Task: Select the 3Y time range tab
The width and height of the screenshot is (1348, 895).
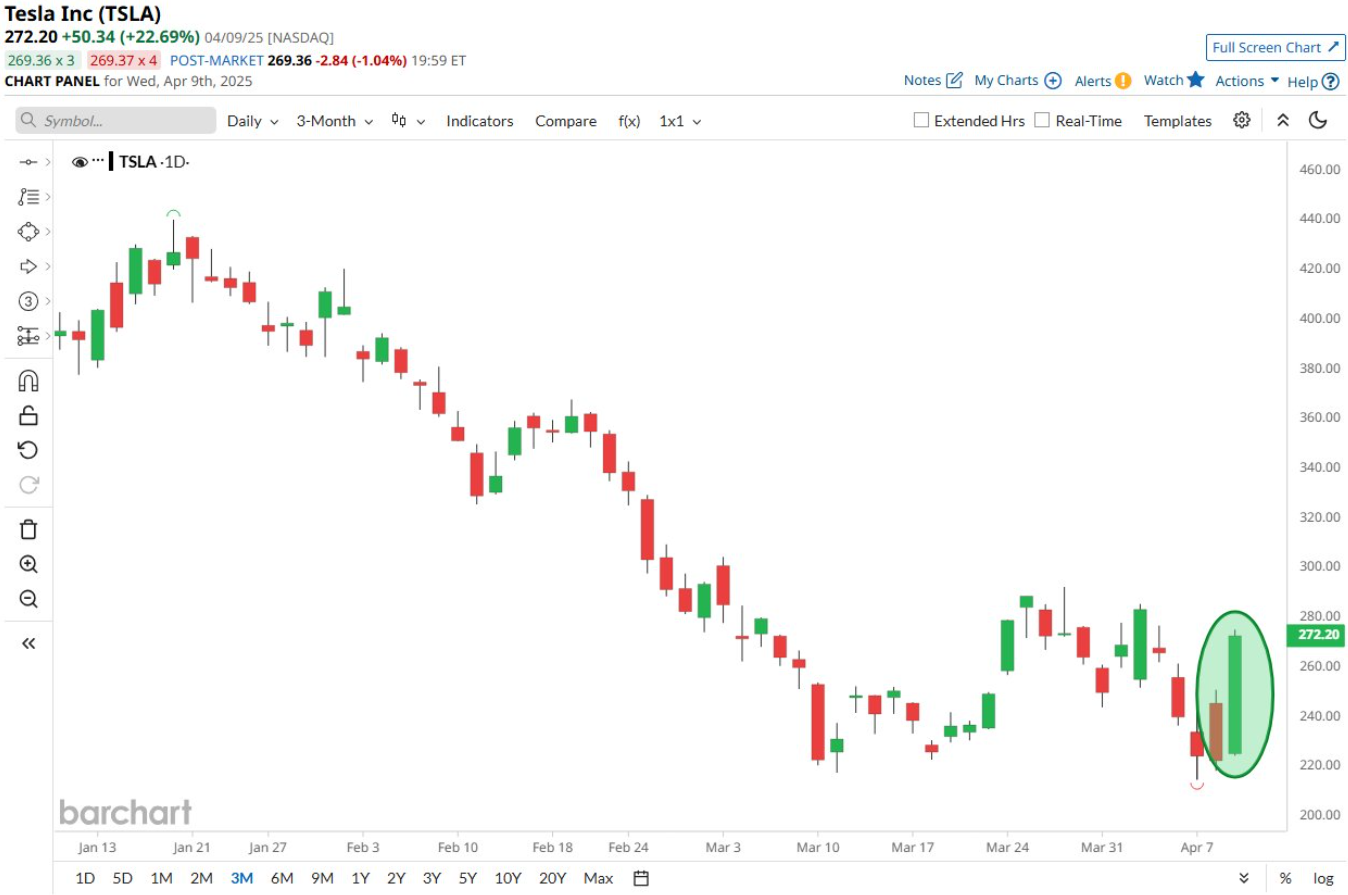Action: tap(431, 878)
